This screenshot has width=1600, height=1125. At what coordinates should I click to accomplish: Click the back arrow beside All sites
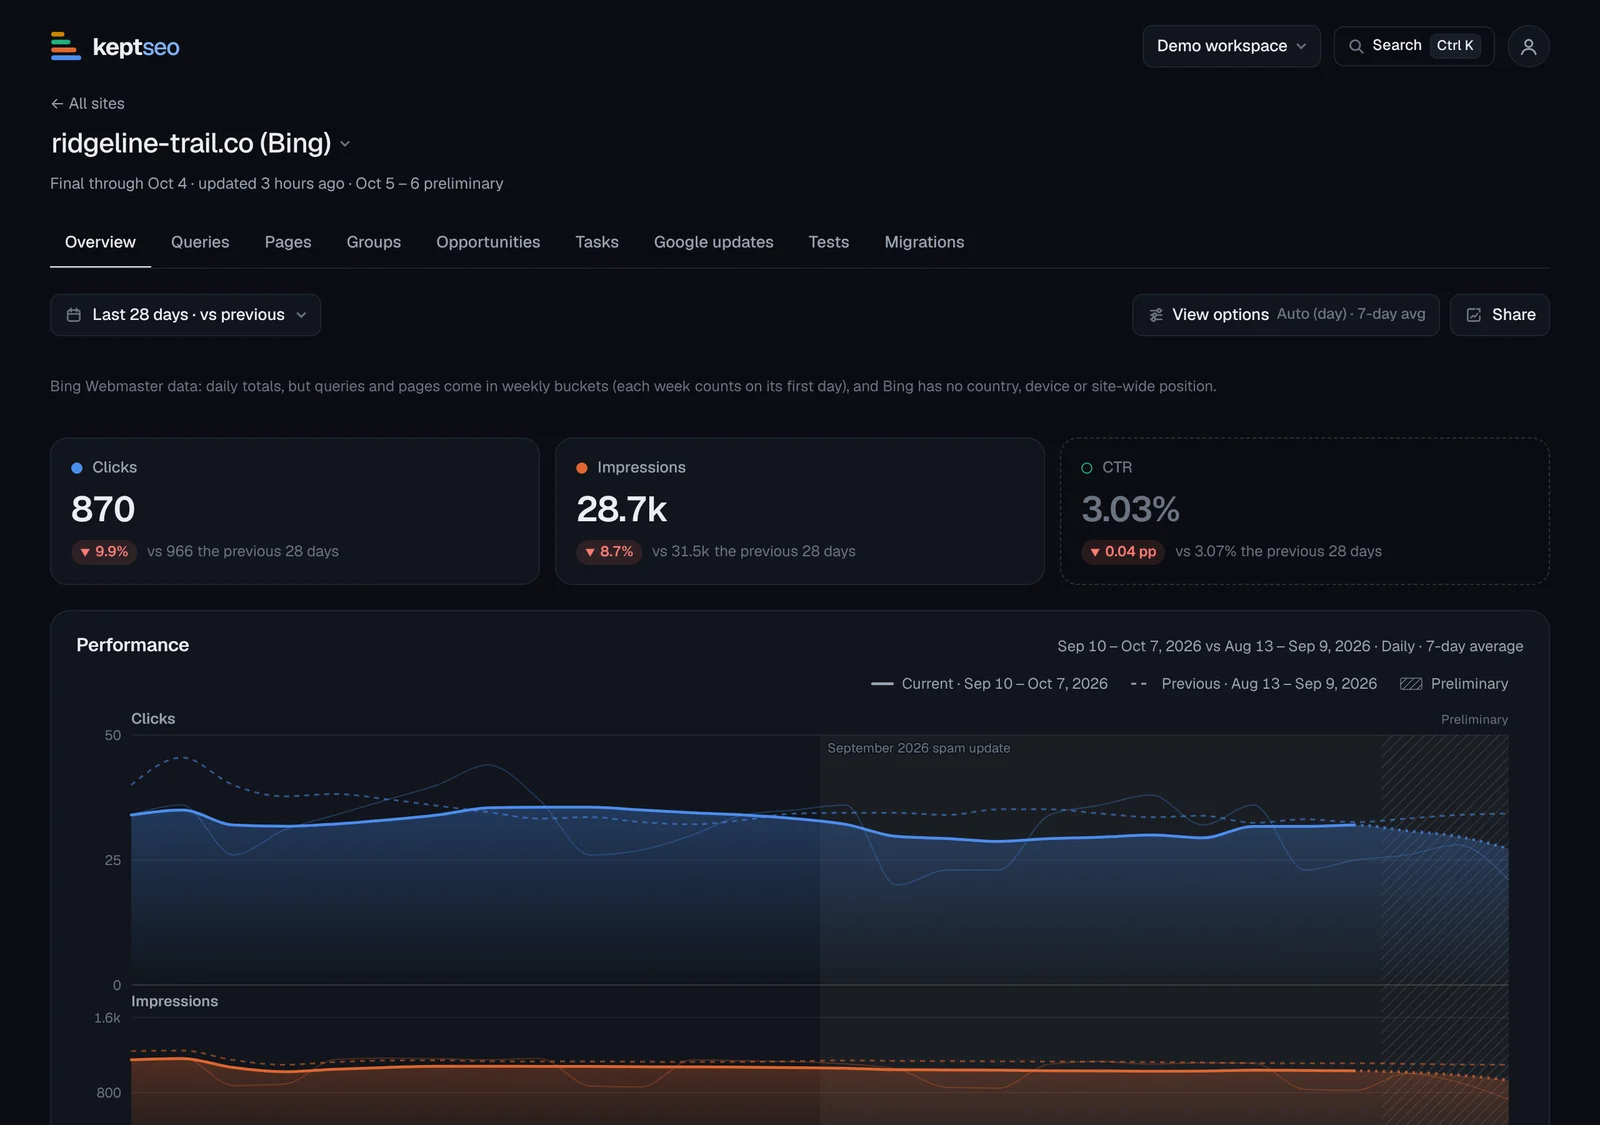[57, 104]
